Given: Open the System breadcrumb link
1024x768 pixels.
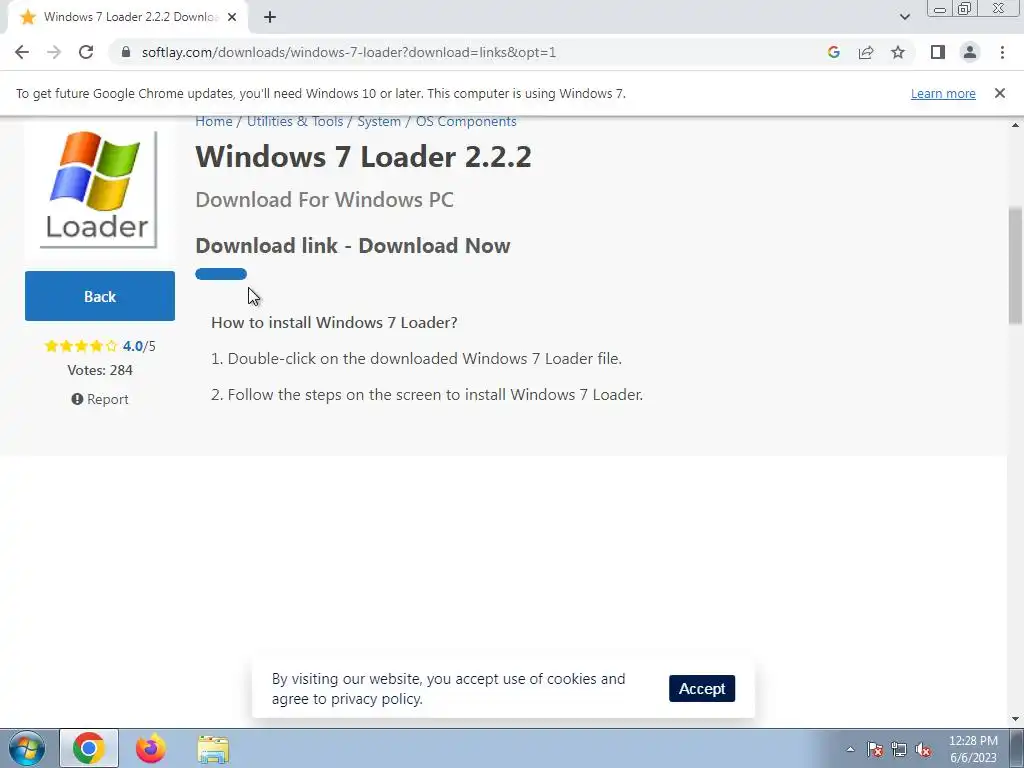Looking at the screenshot, I should (379, 121).
